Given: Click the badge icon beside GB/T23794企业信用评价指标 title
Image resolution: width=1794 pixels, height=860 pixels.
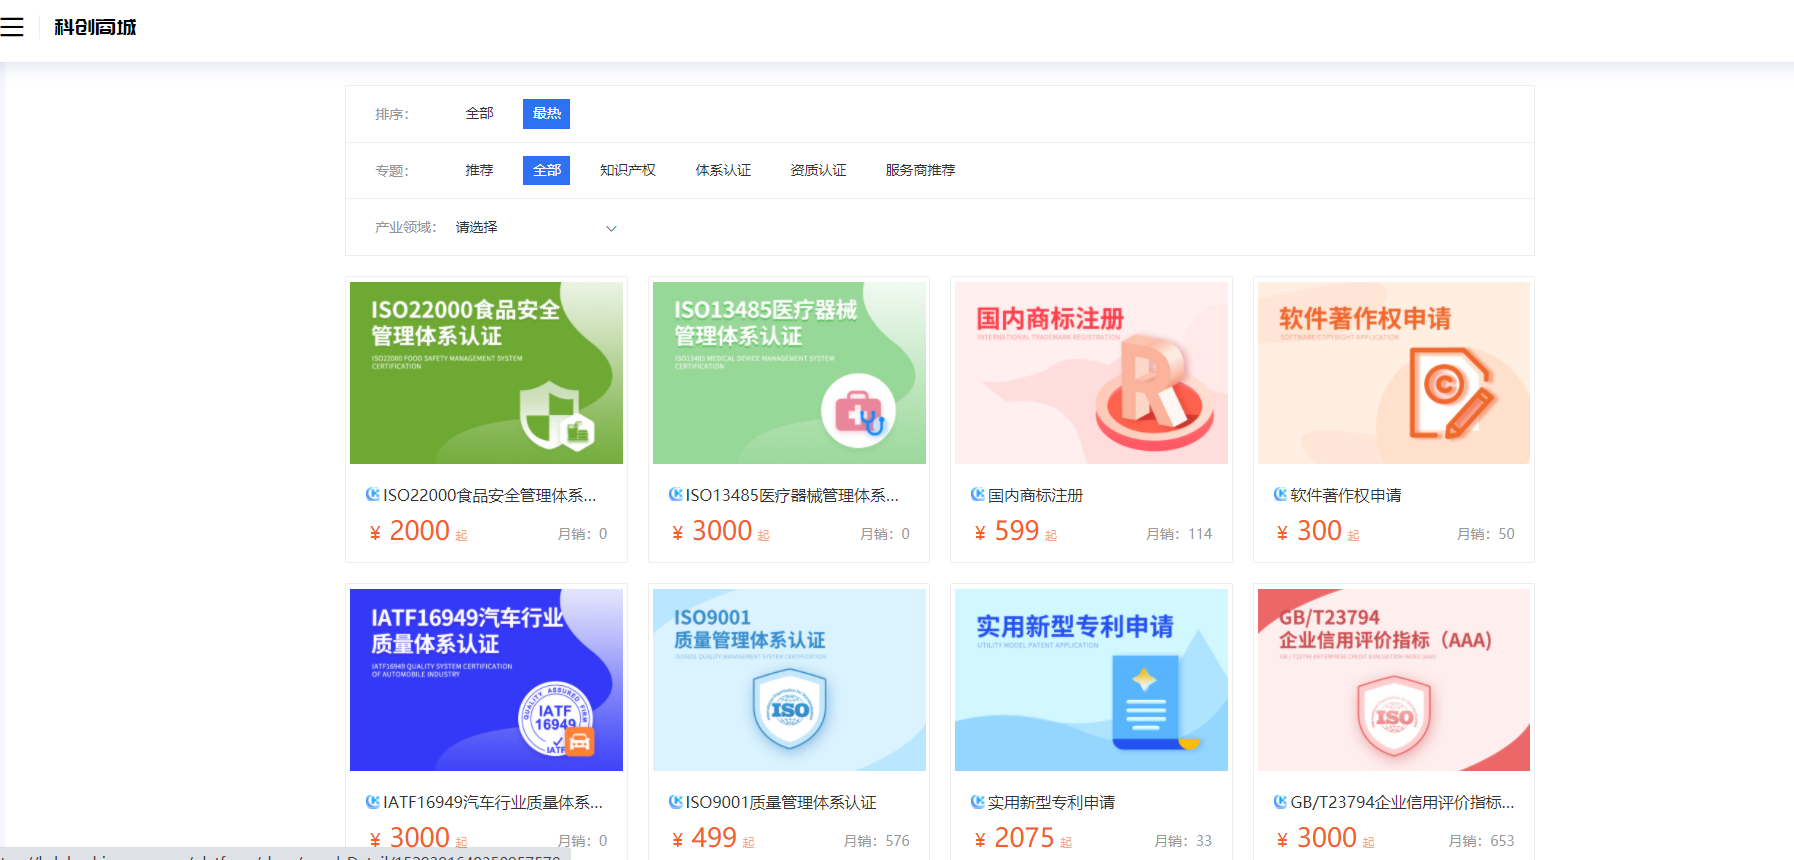Looking at the screenshot, I should click(1280, 801).
